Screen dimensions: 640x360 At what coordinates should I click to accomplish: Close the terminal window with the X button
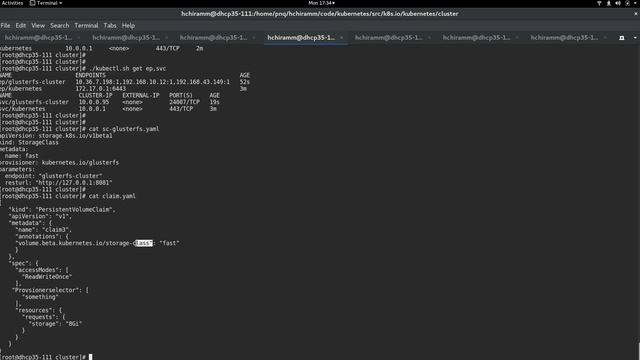click(636, 13)
